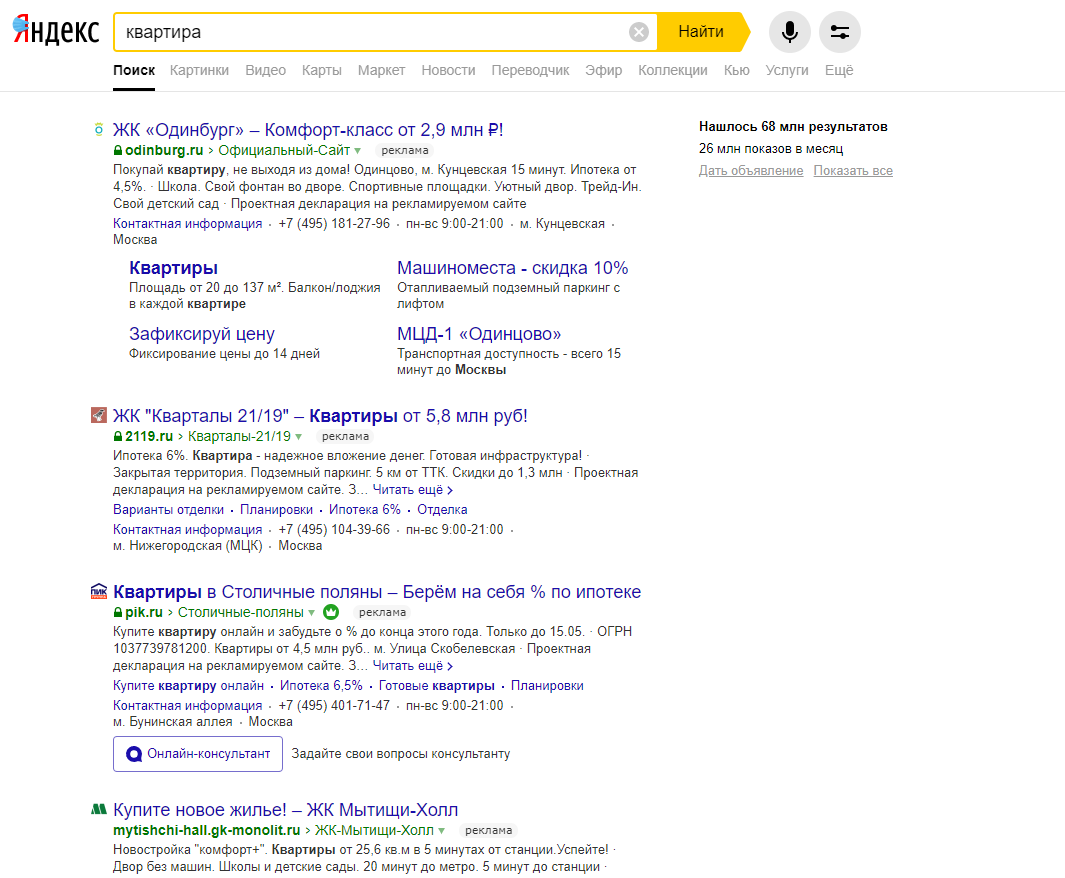Open Готовые квартиры link

437,686
